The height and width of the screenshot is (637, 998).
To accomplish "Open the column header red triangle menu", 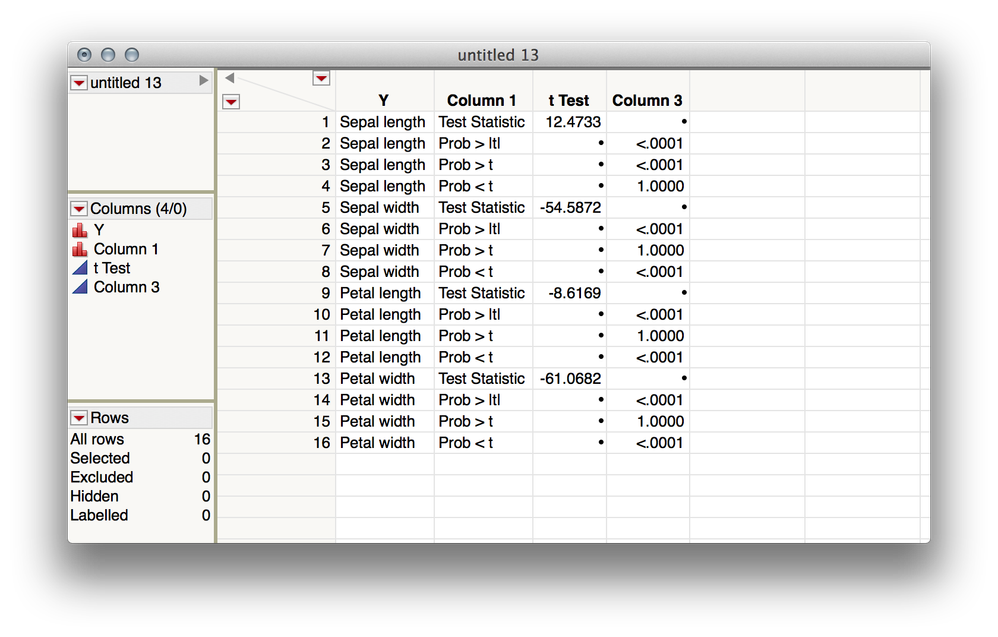I will [x=321, y=79].
